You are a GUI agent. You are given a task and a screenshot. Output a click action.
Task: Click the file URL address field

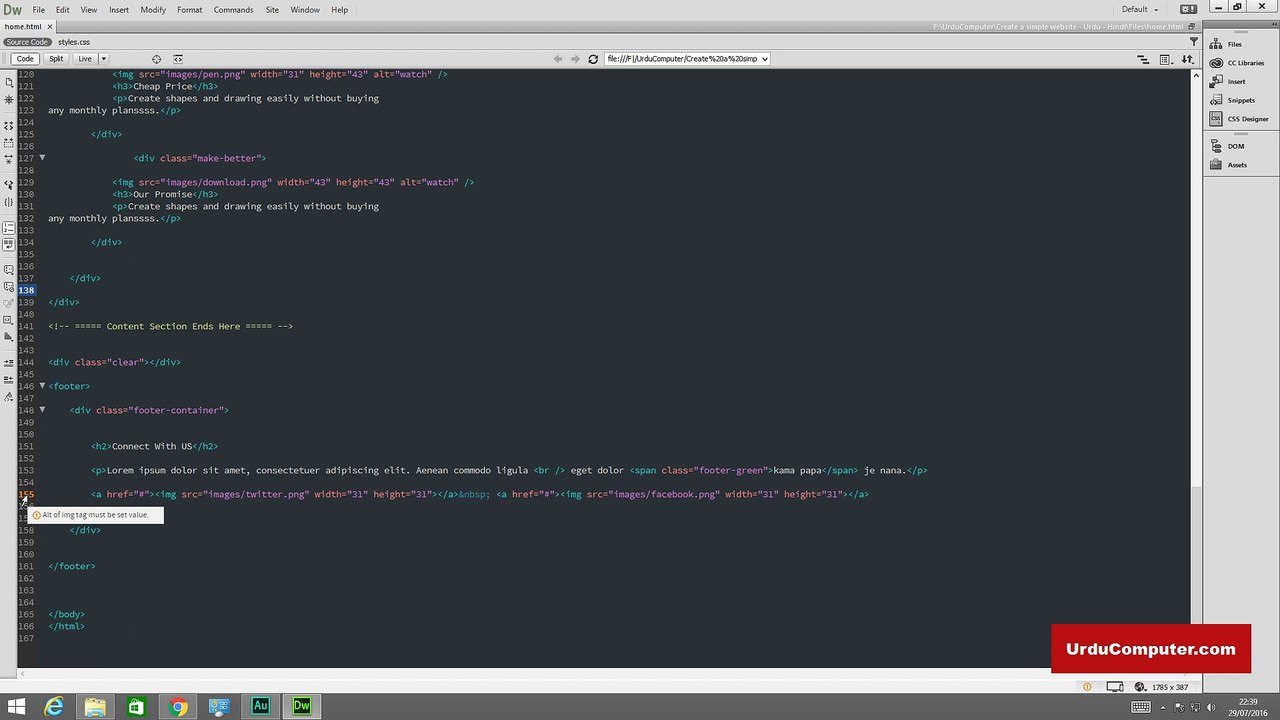pyautogui.click(x=686, y=59)
